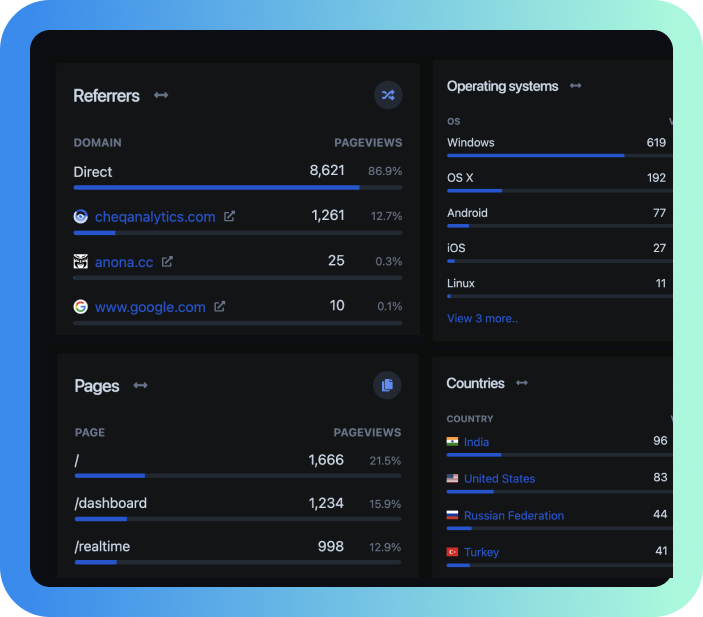This screenshot has width=703, height=617.
Task: Click the India flag icon
Action: 452,442
